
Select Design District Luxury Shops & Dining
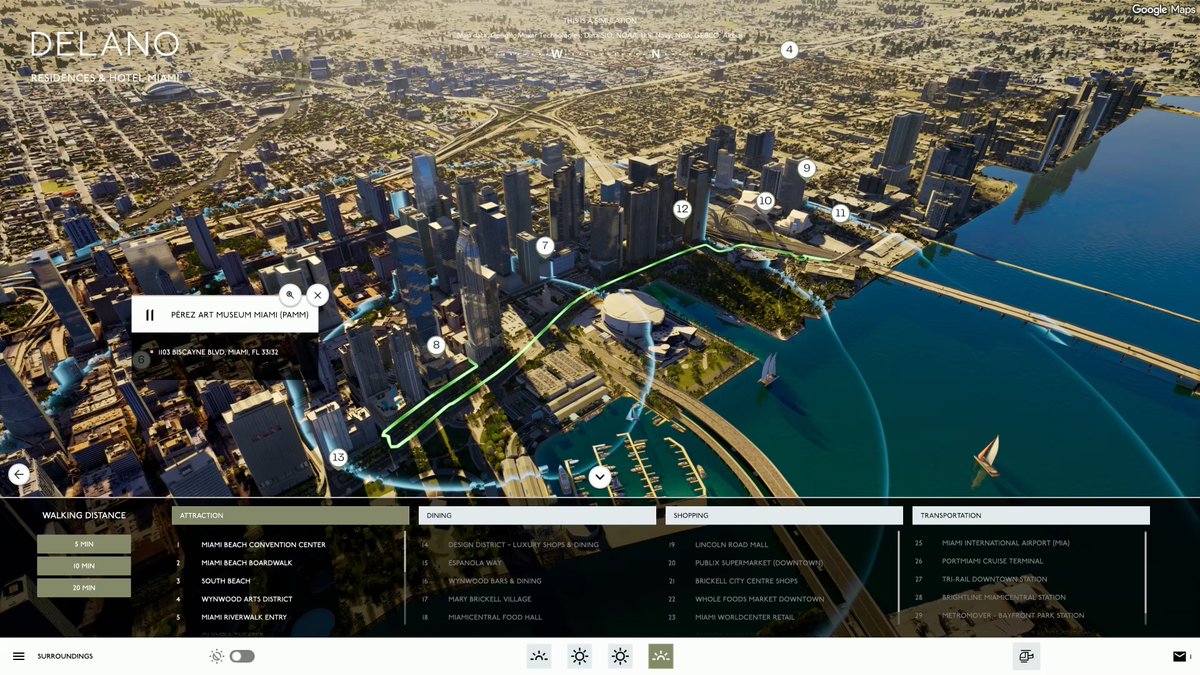click(x=523, y=545)
